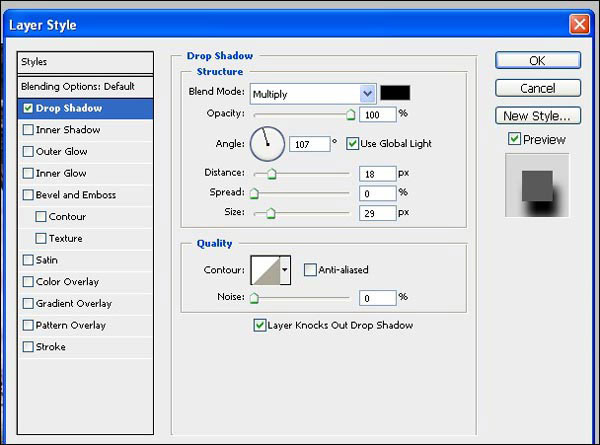The height and width of the screenshot is (445, 600).
Task: Click the Distance value field
Action: 377,174
